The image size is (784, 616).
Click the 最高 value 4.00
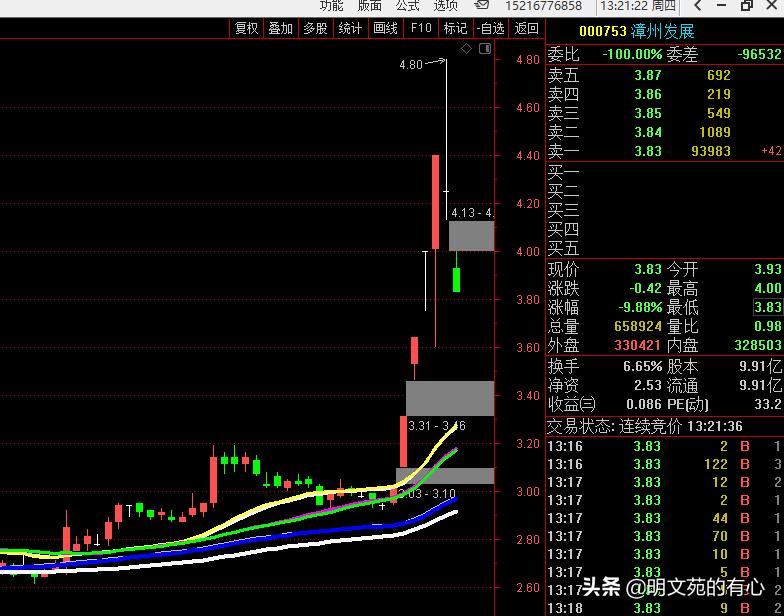pyautogui.click(x=768, y=288)
